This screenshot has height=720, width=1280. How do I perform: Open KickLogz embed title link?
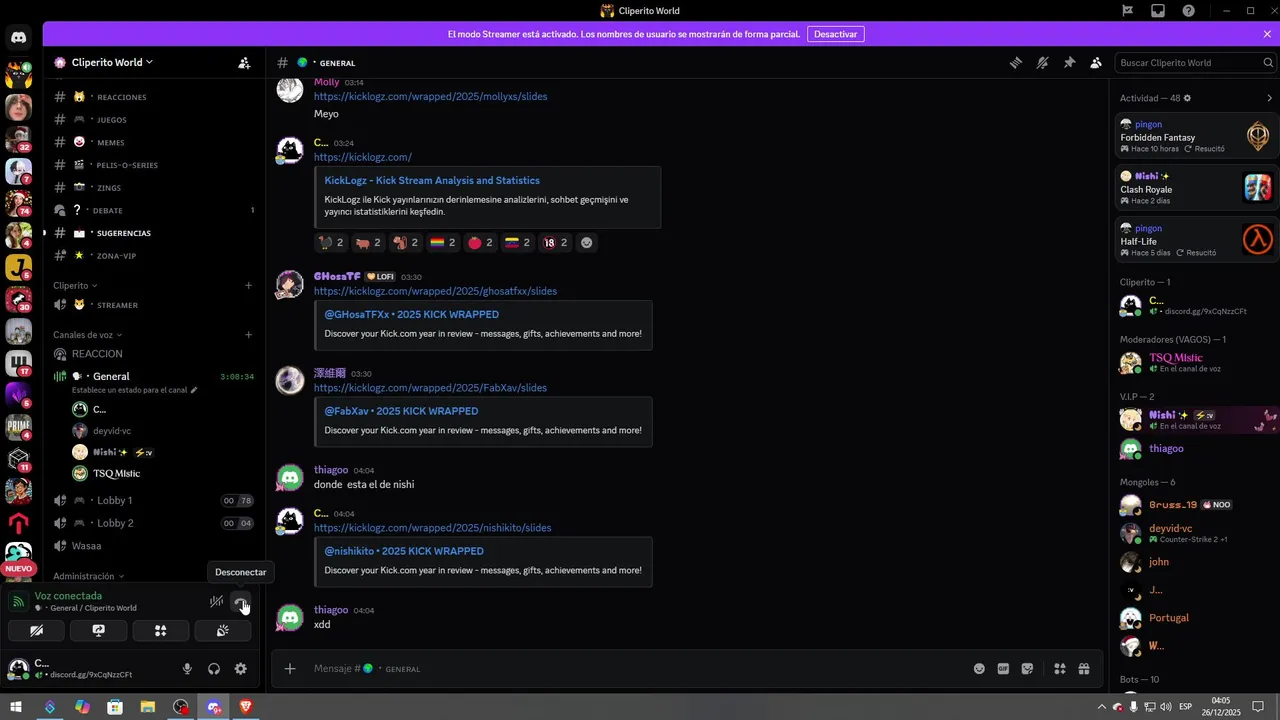click(432, 181)
